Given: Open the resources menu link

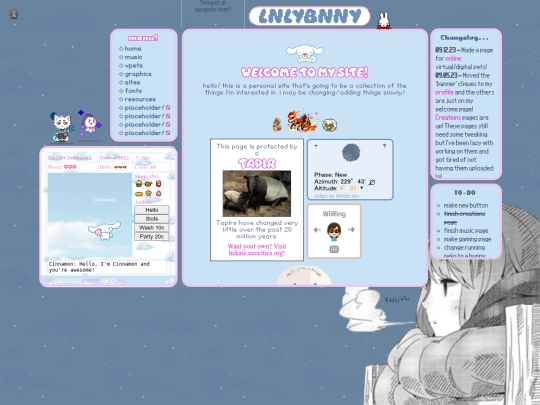Looking at the screenshot, I should 140,99.
